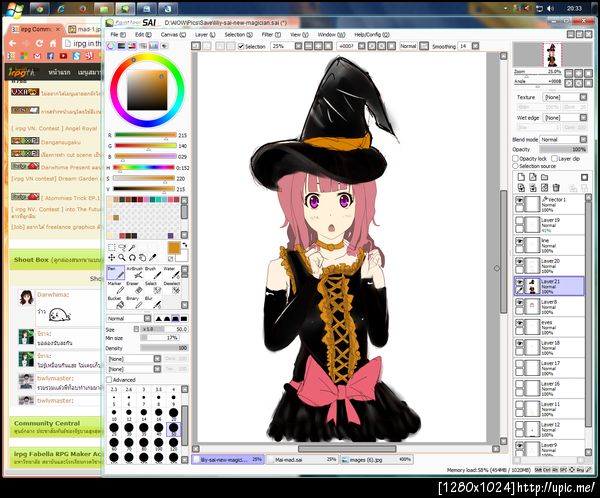Click the orange foreground color swatch
The image size is (600, 498).
click(x=174, y=248)
